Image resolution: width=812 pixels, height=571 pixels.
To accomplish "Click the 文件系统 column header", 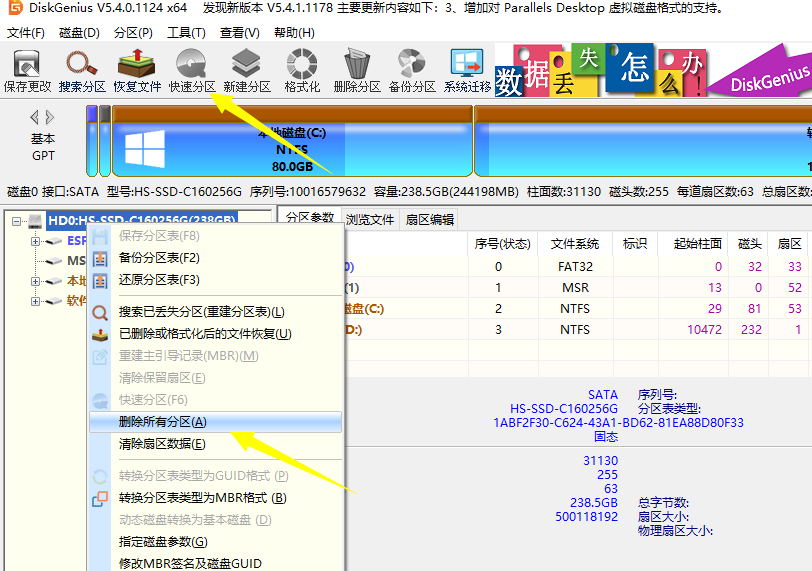I will click(575, 244).
